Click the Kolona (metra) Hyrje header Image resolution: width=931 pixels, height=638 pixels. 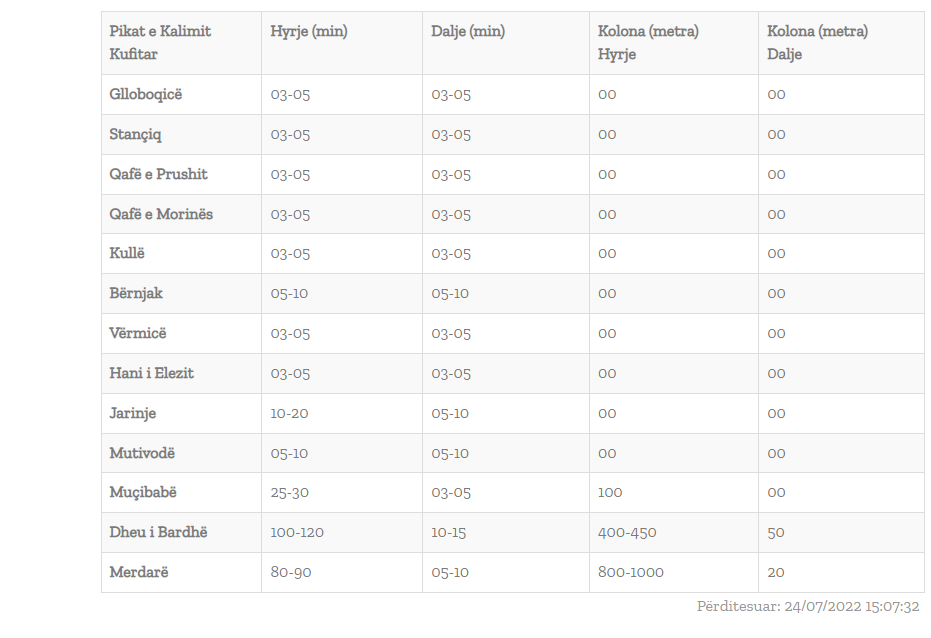[x=648, y=43]
